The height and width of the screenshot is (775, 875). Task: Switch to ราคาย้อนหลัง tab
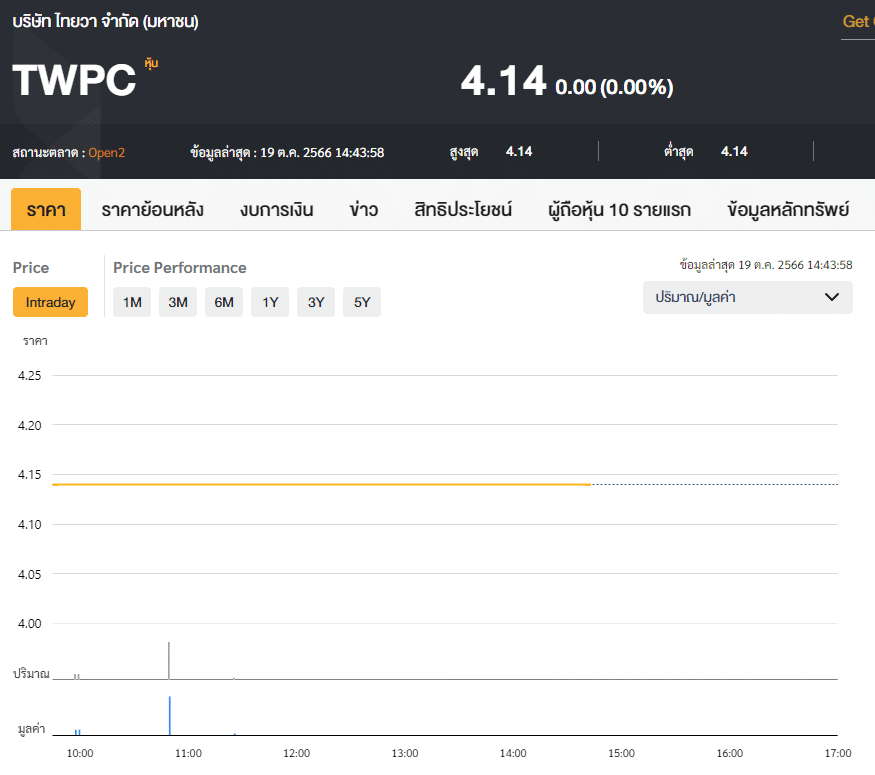point(152,210)
